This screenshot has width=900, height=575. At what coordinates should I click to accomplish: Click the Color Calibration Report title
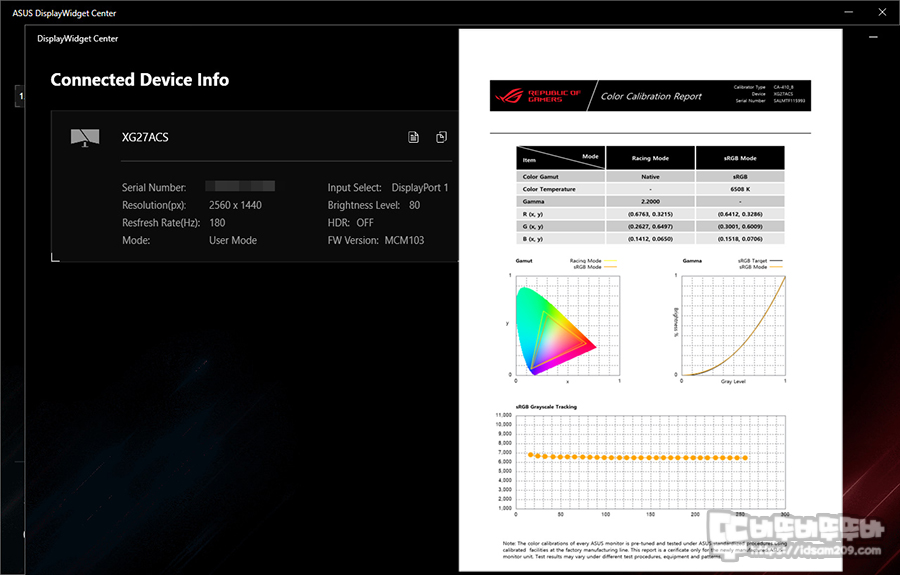651,96
